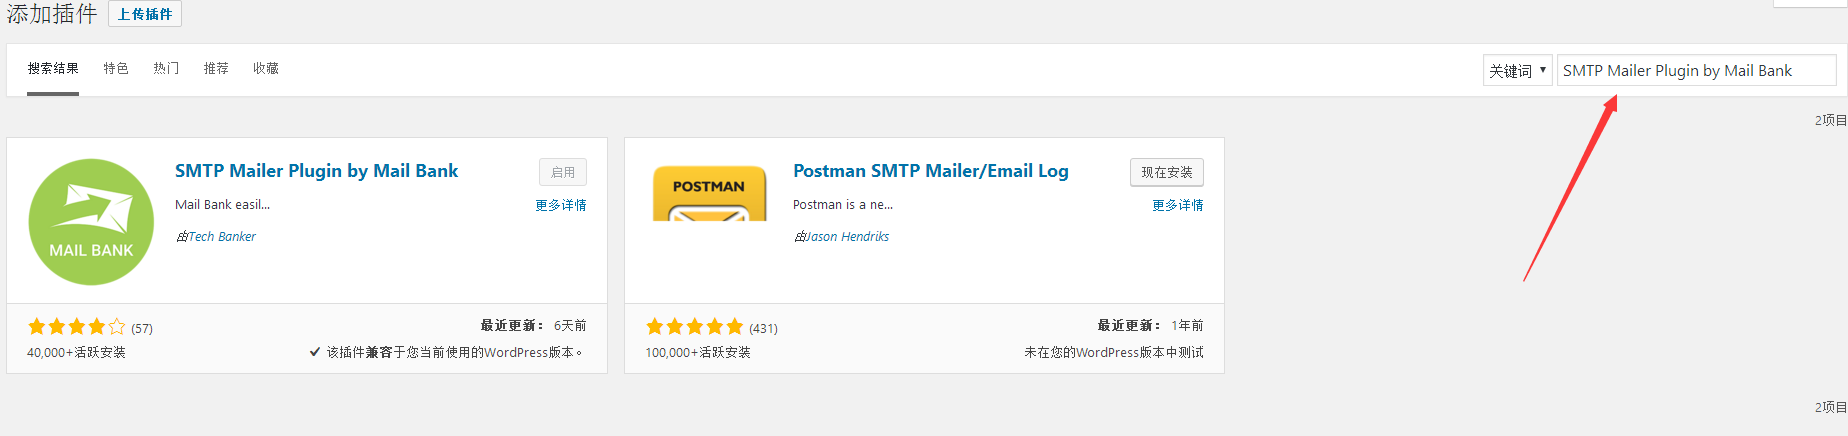Click the upload plugin button (上传插件)
The image size is (1848, 436).
(x=145, y=14)
